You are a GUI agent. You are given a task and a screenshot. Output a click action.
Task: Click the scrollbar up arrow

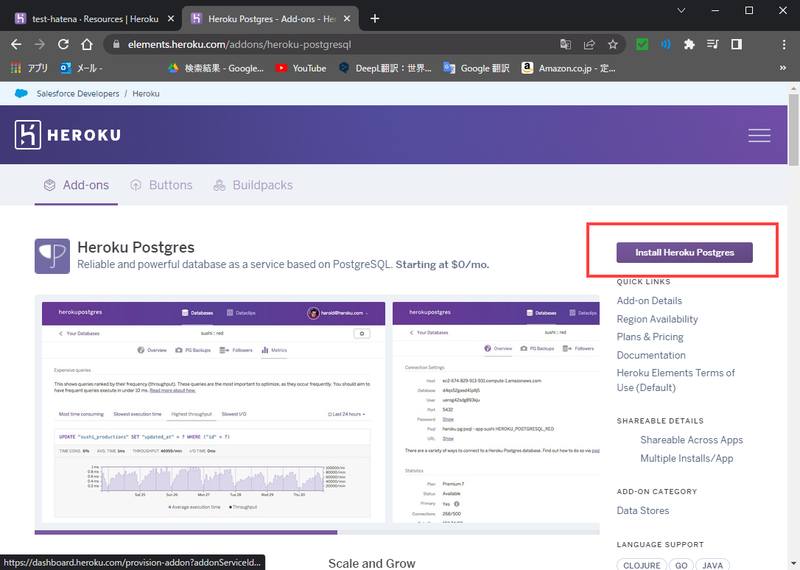coord(793,88)
